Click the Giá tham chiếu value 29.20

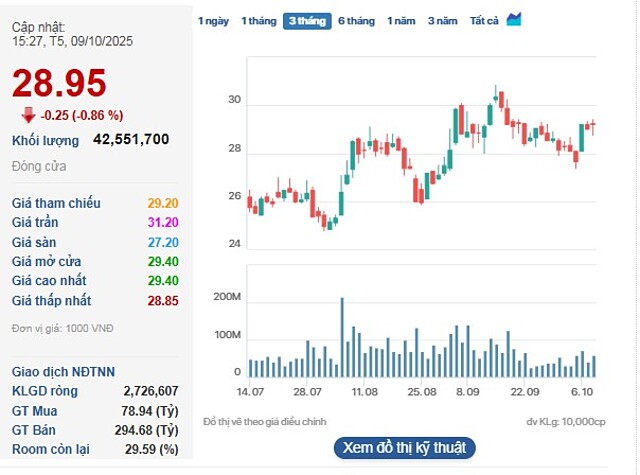[162, 203]
